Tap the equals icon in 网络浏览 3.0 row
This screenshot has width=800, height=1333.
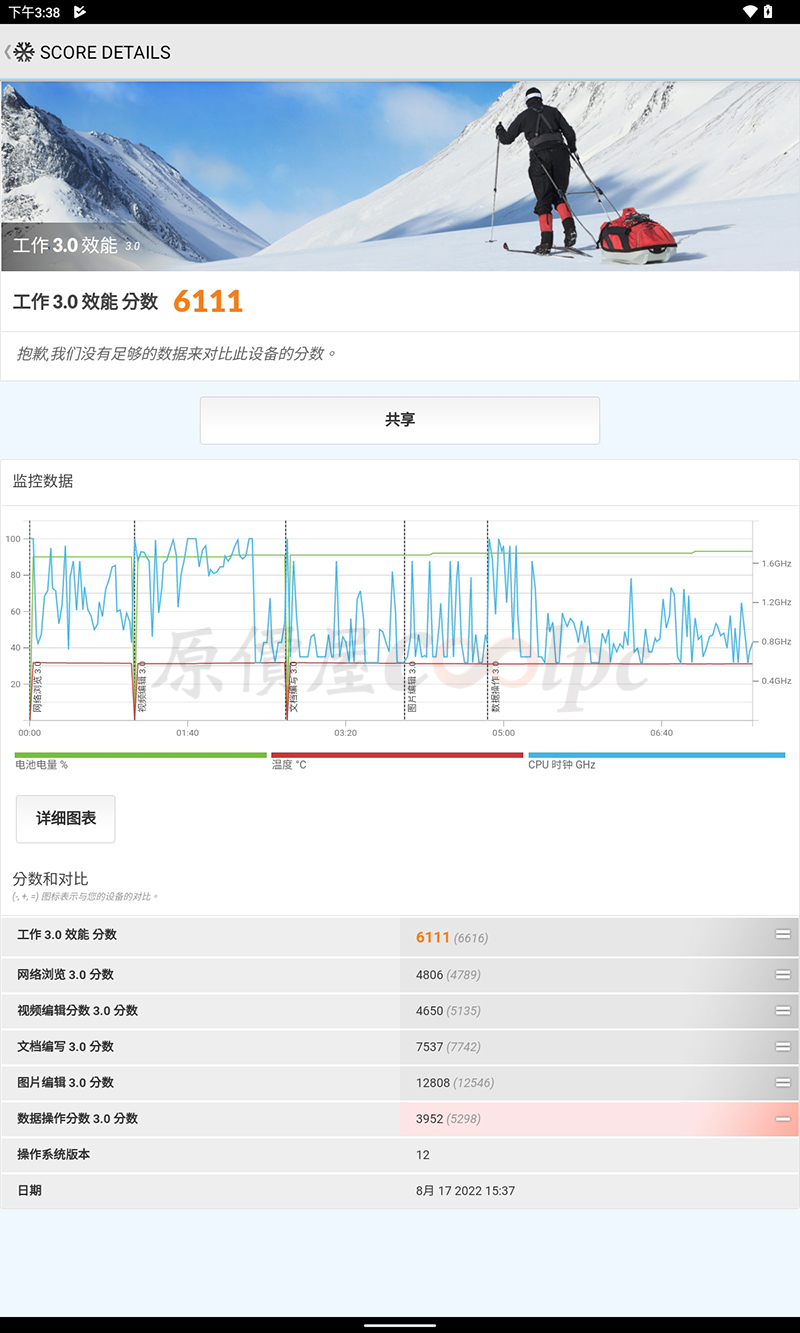pos(783,975)
